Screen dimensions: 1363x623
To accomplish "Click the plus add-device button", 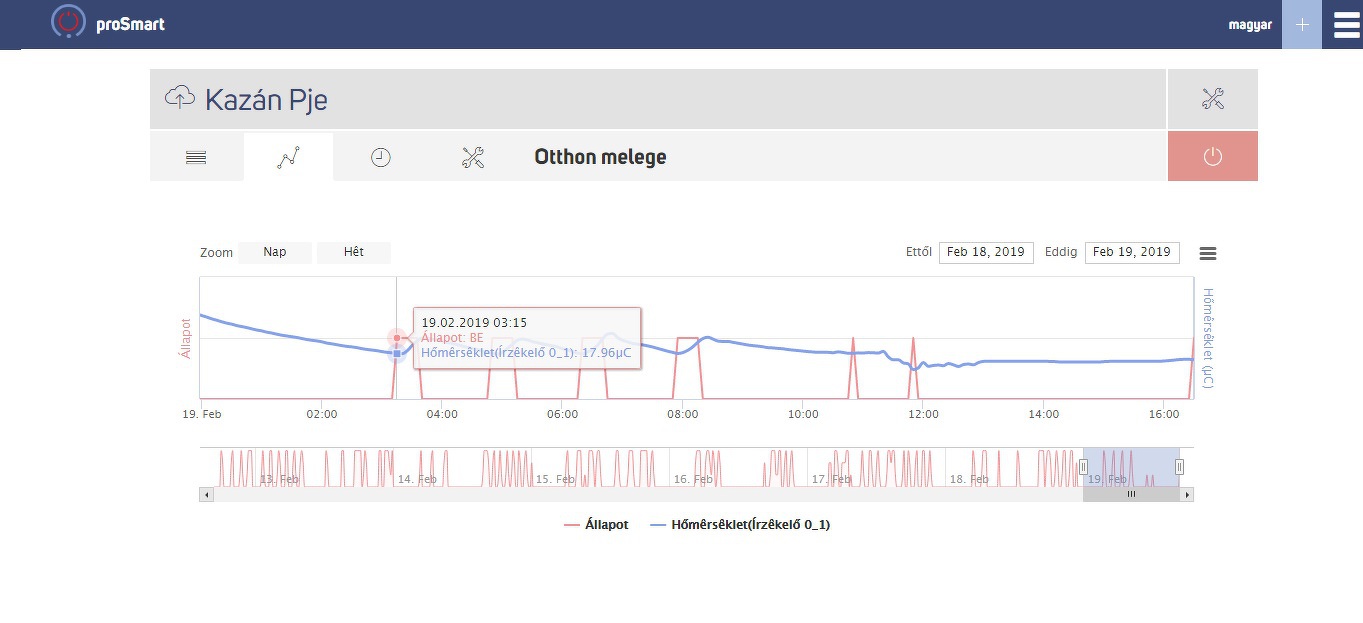I will pyautogui.click(x=1301, y=24).
